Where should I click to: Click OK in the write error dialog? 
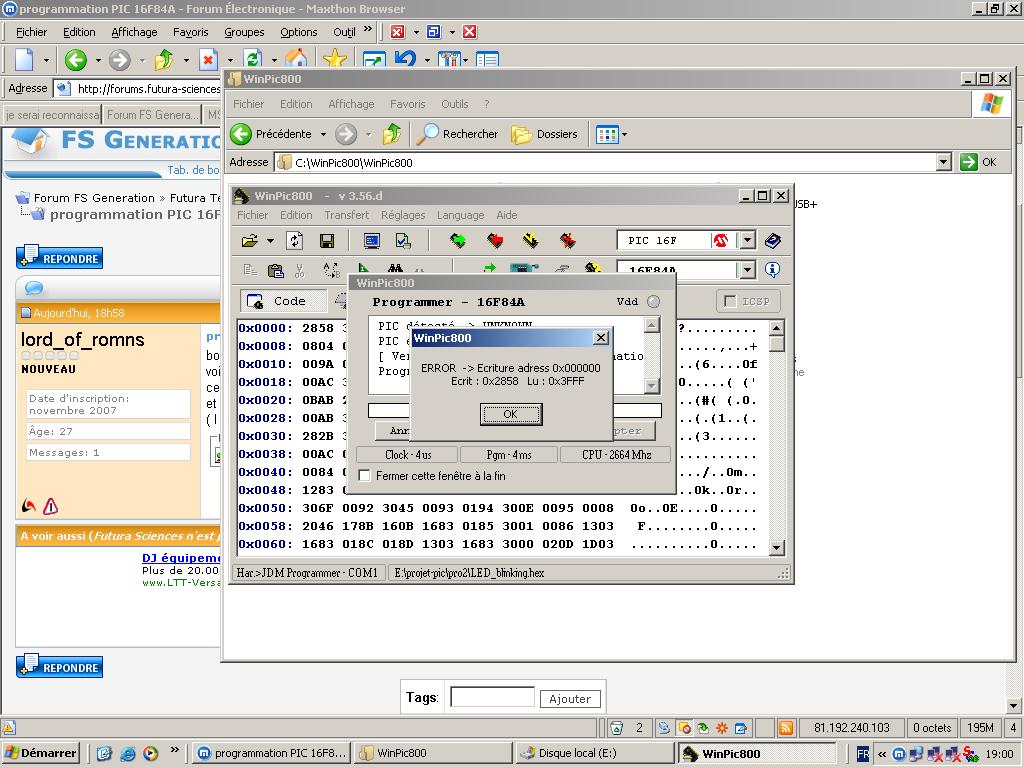511,414
